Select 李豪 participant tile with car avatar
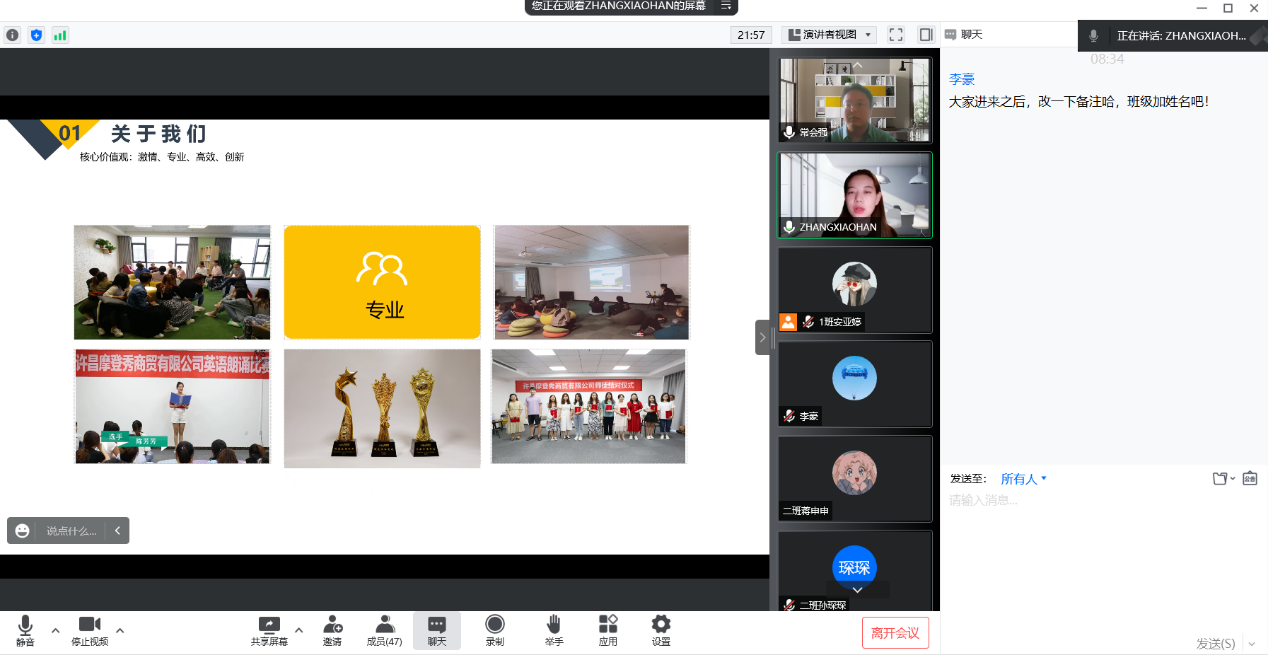Viewport: 1268px width, 655px height. click(x=855, y=384)
